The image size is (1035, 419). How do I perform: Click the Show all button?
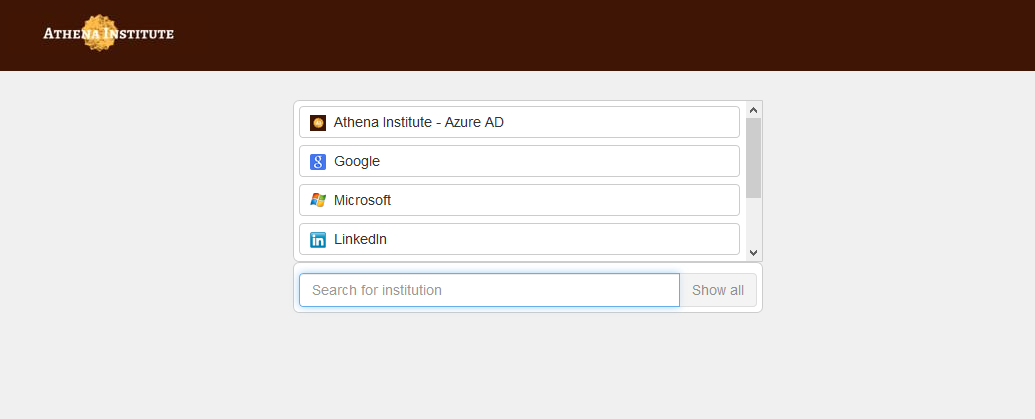click(x=718, y=290)
